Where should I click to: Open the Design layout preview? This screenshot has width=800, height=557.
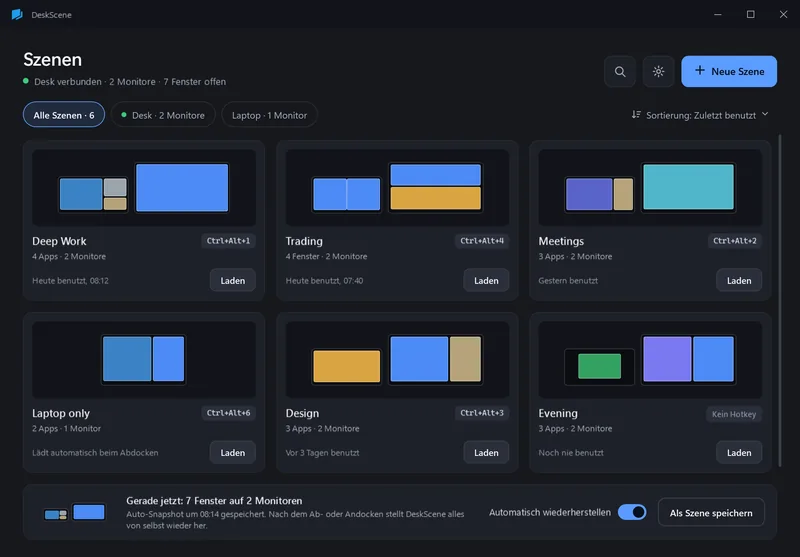pos(397,360)
